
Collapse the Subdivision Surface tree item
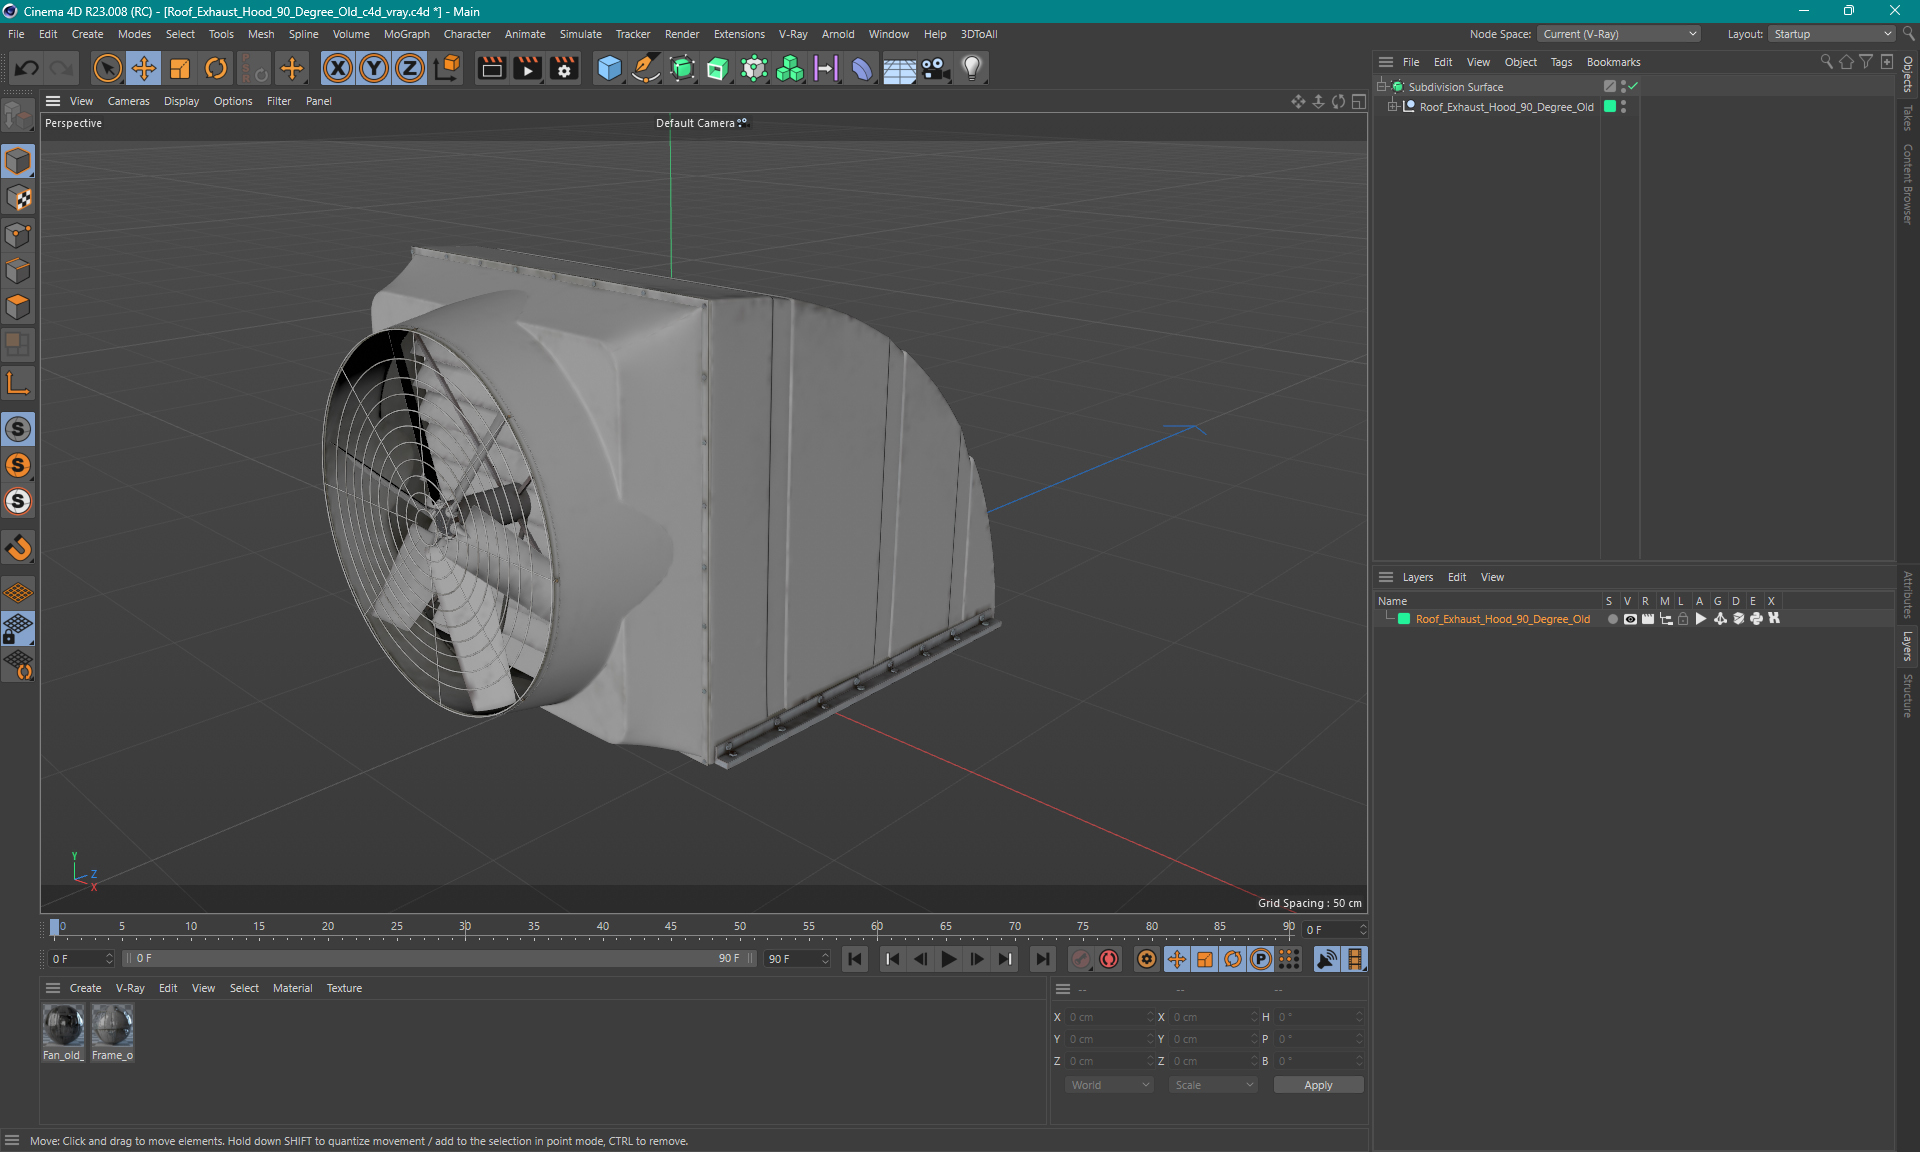(1382, 87)
